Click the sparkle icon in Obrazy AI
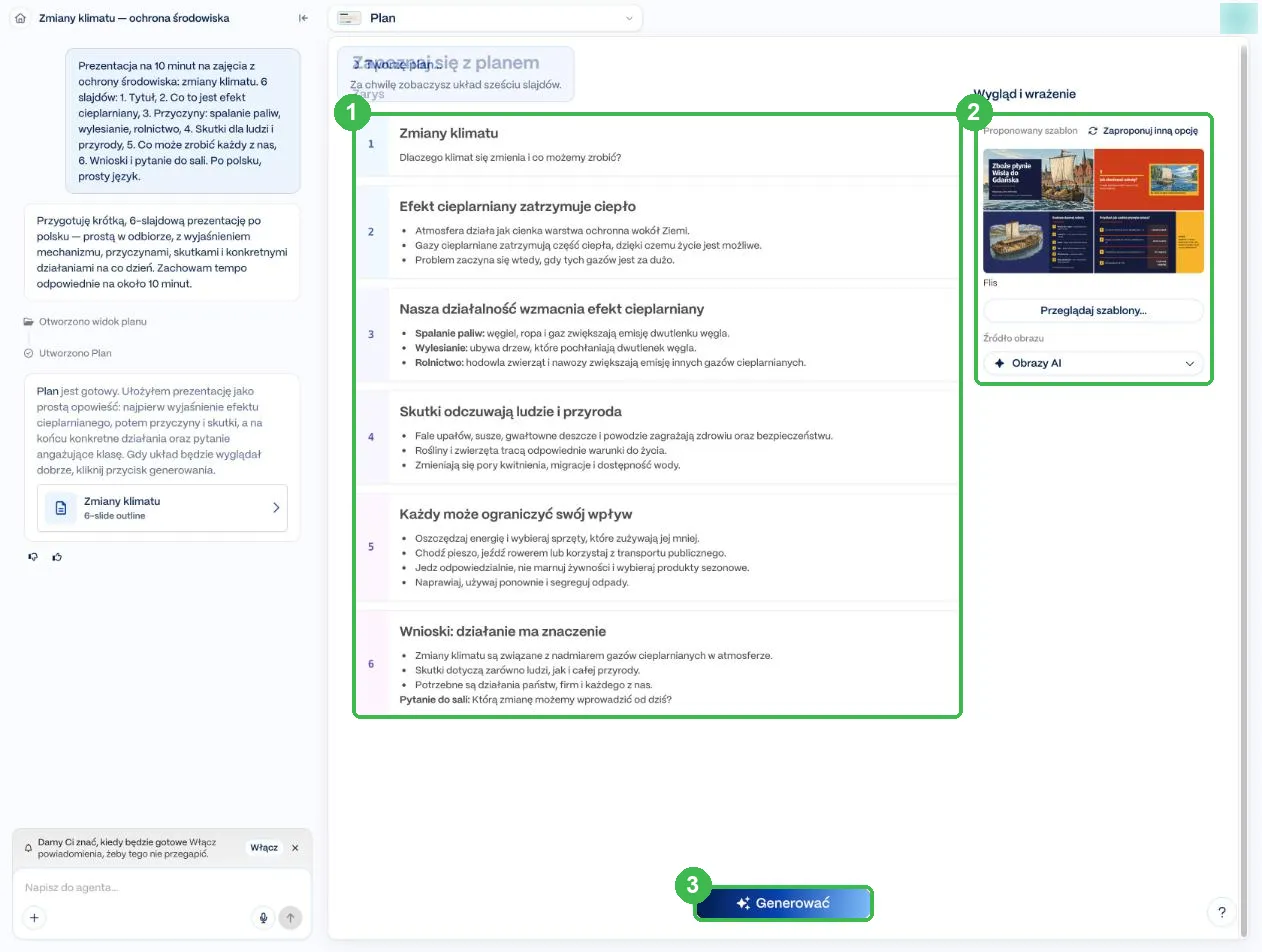This screenshot has height=952, width=1262. pyautogui.click(x=999, y=363)
